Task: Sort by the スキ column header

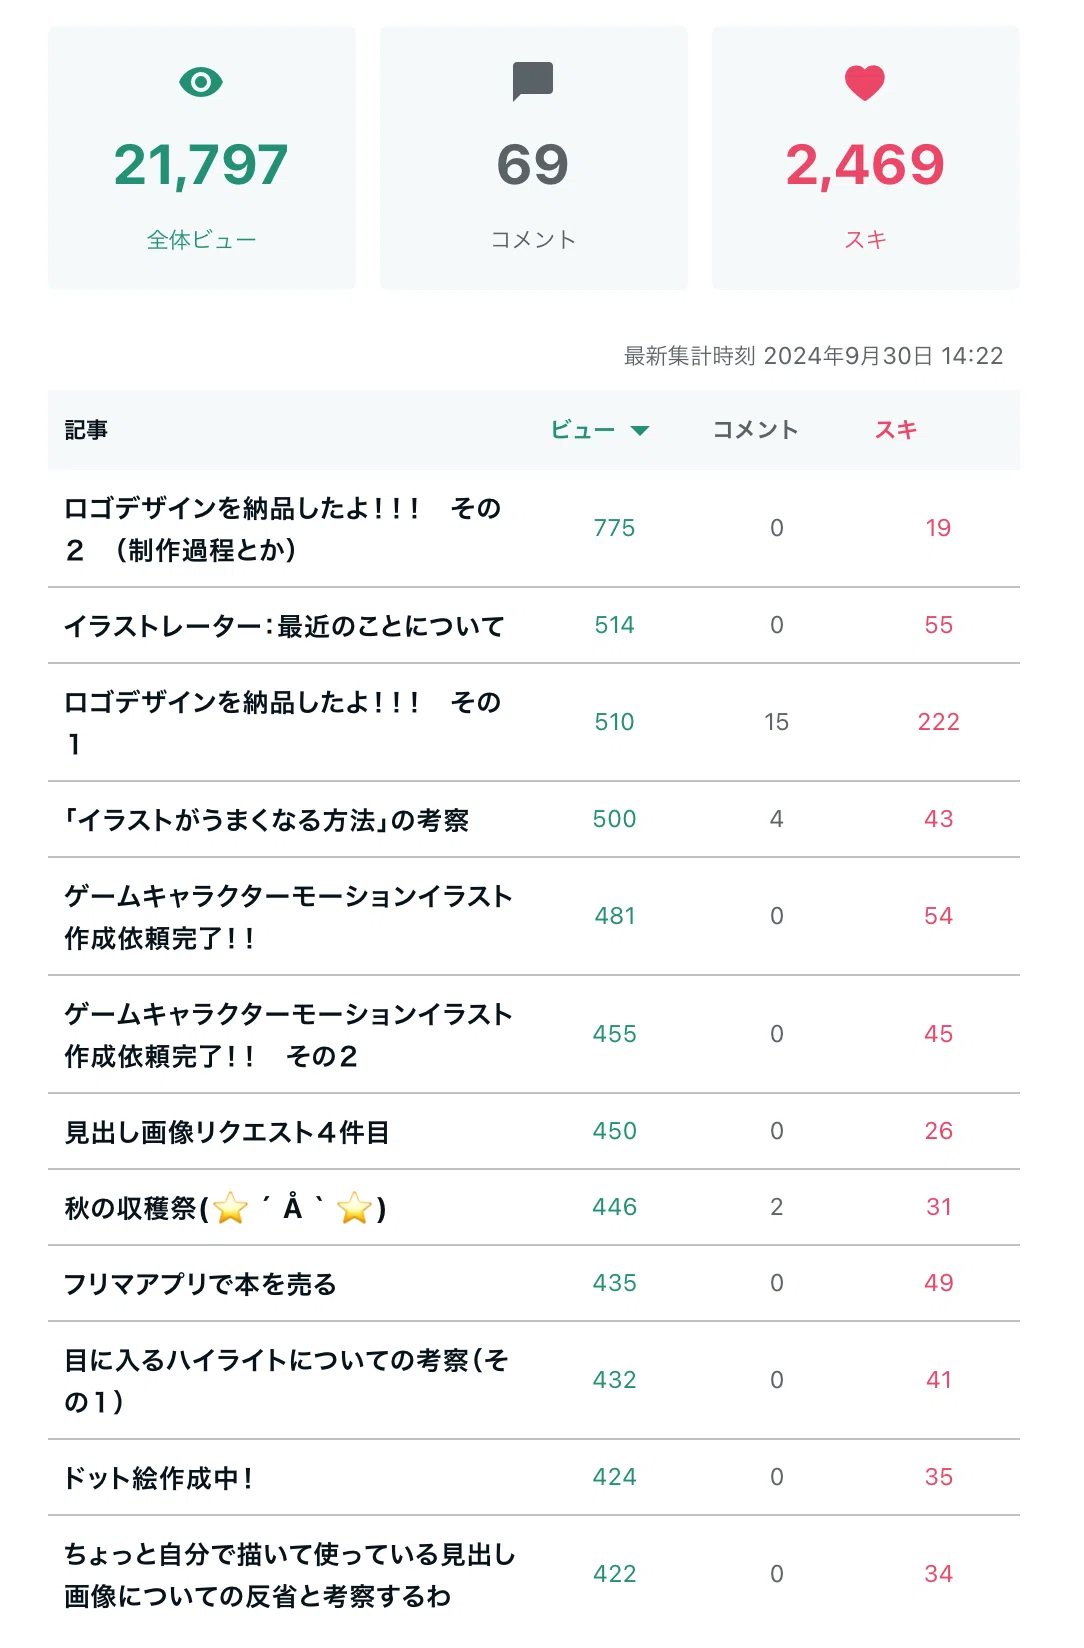Action: 896,430
